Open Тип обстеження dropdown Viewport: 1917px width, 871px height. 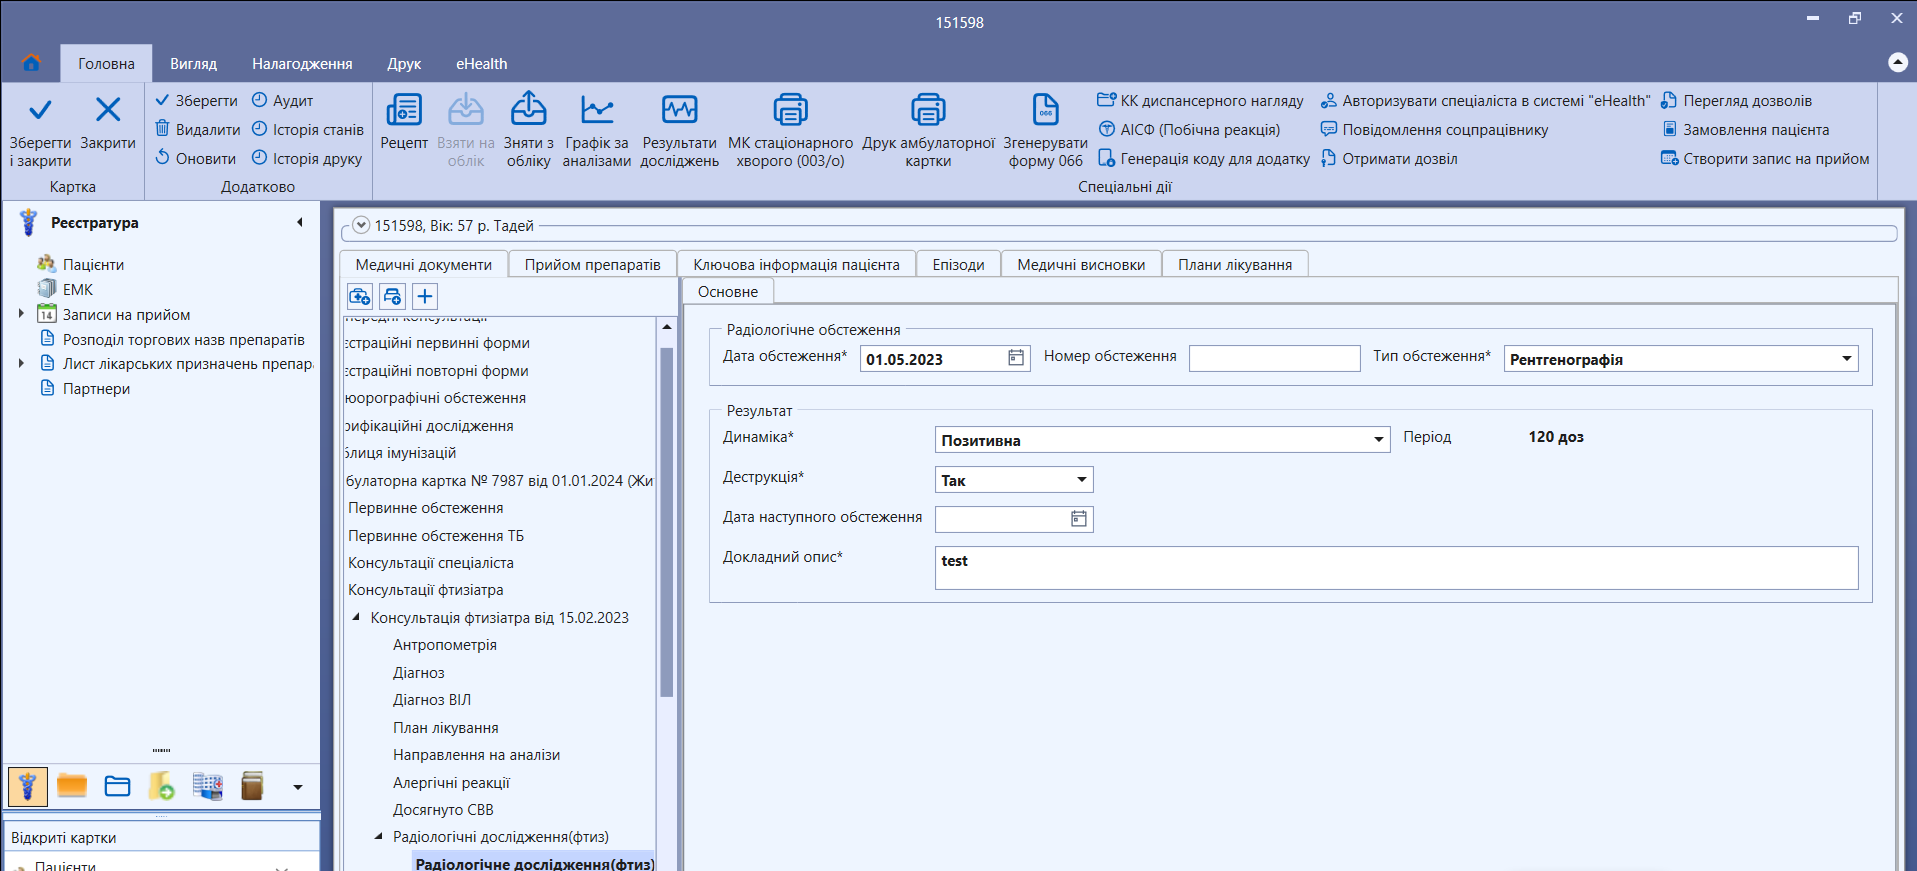1846,359
